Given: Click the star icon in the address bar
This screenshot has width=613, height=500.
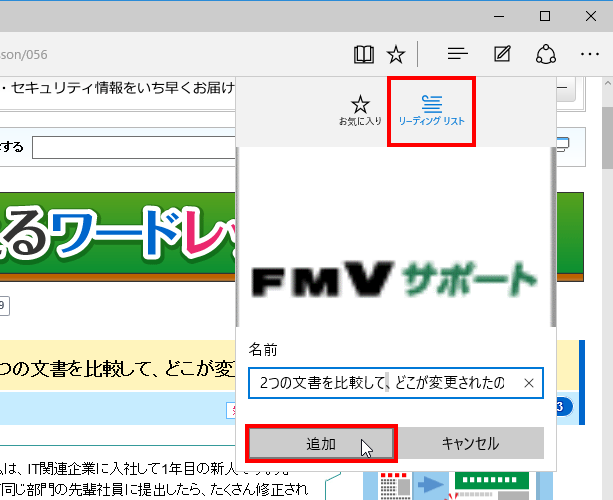Looking at the screenshot, I should (396, 54).
